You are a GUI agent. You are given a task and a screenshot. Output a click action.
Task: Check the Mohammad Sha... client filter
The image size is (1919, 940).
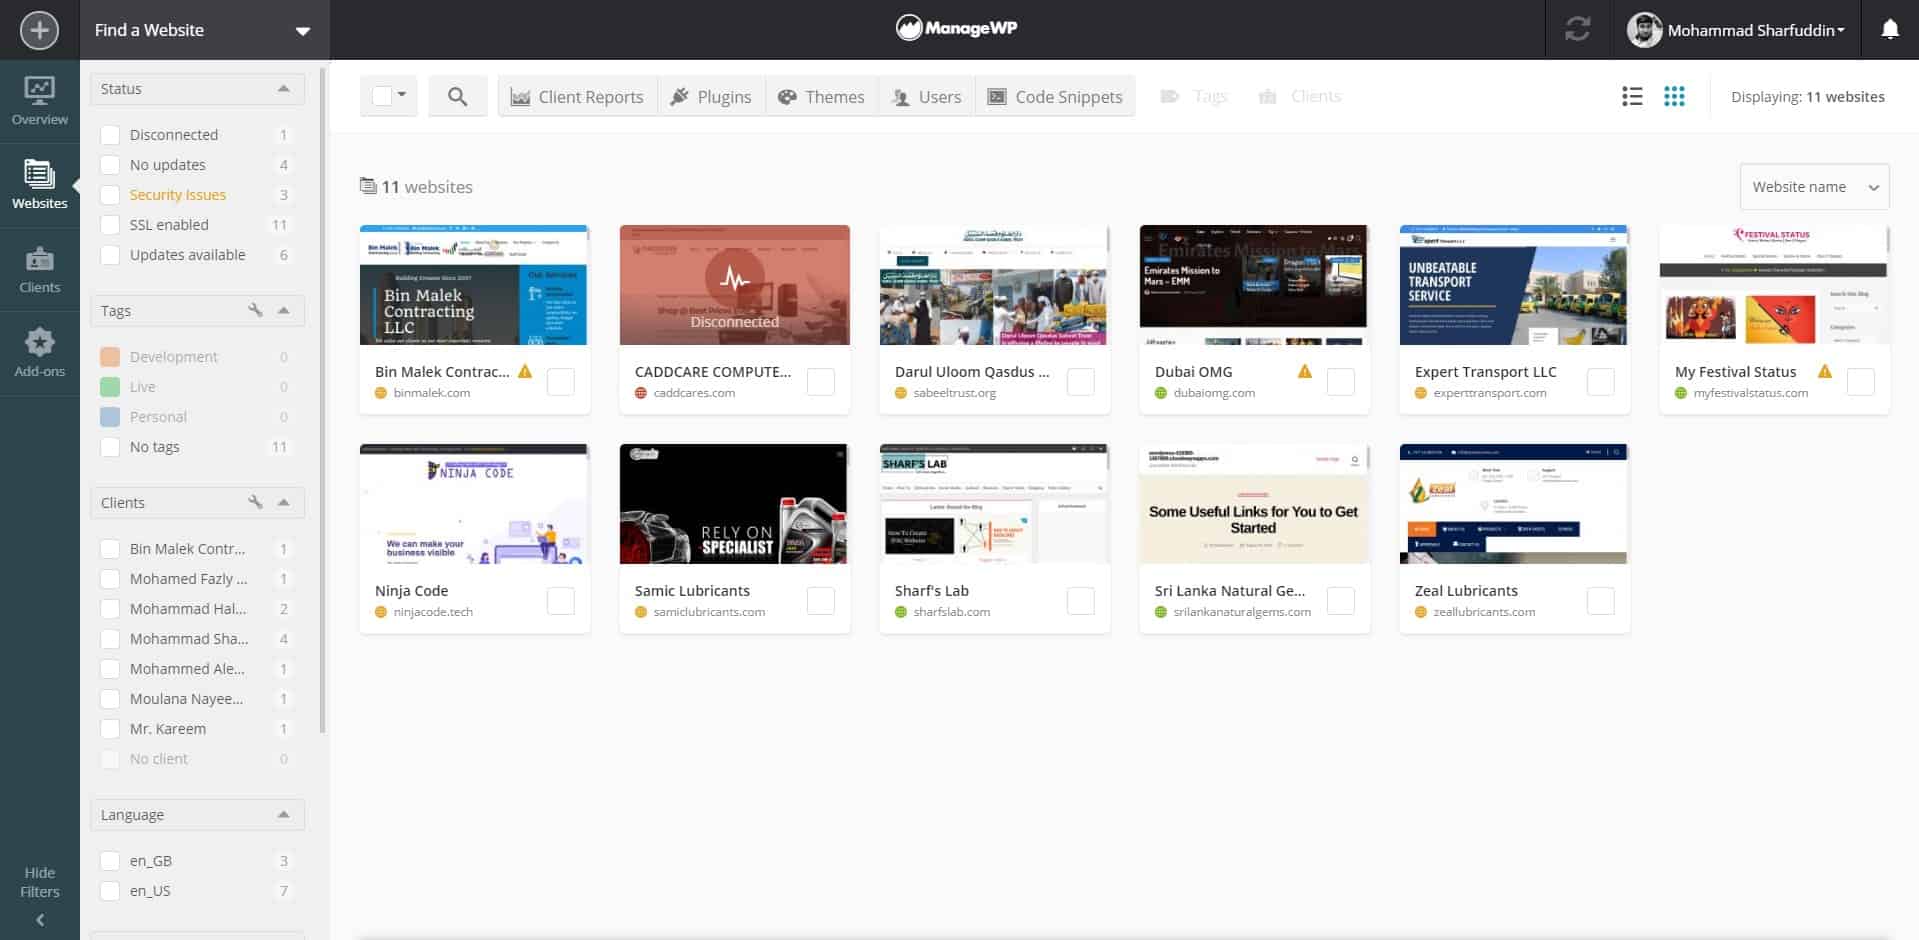coord(110,639)
